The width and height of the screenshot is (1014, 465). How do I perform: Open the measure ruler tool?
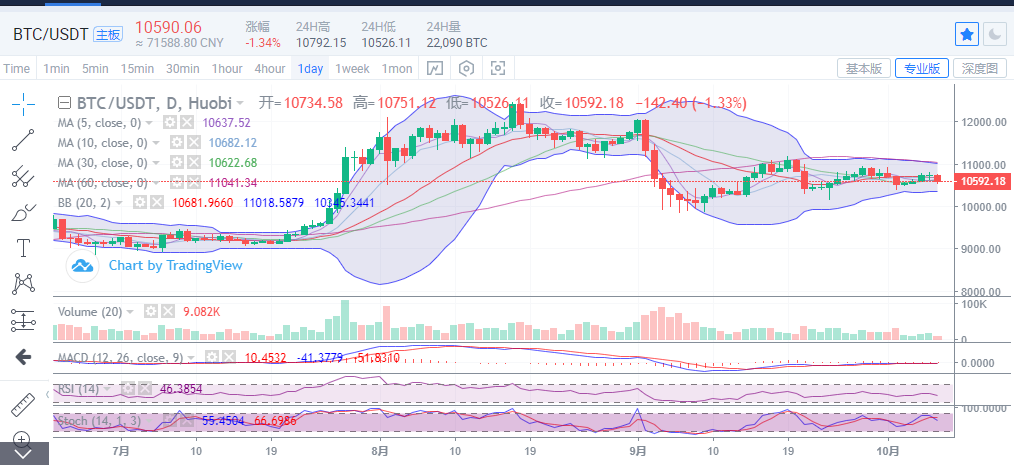(x=23, y=405)
